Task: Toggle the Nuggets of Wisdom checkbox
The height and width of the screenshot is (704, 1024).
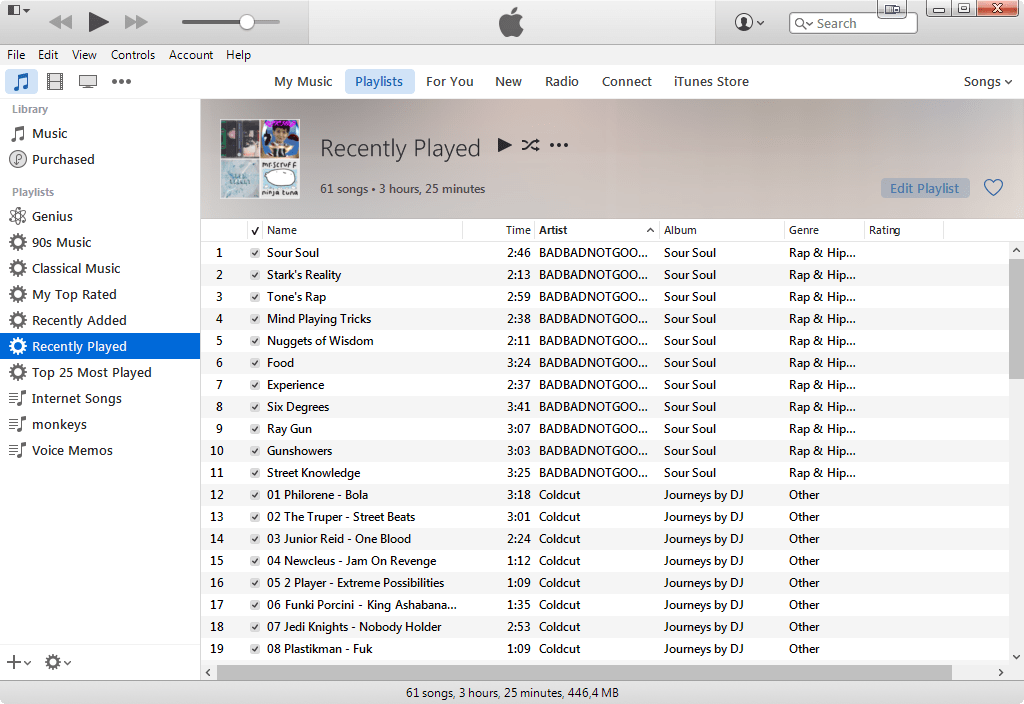Action: 255,342
